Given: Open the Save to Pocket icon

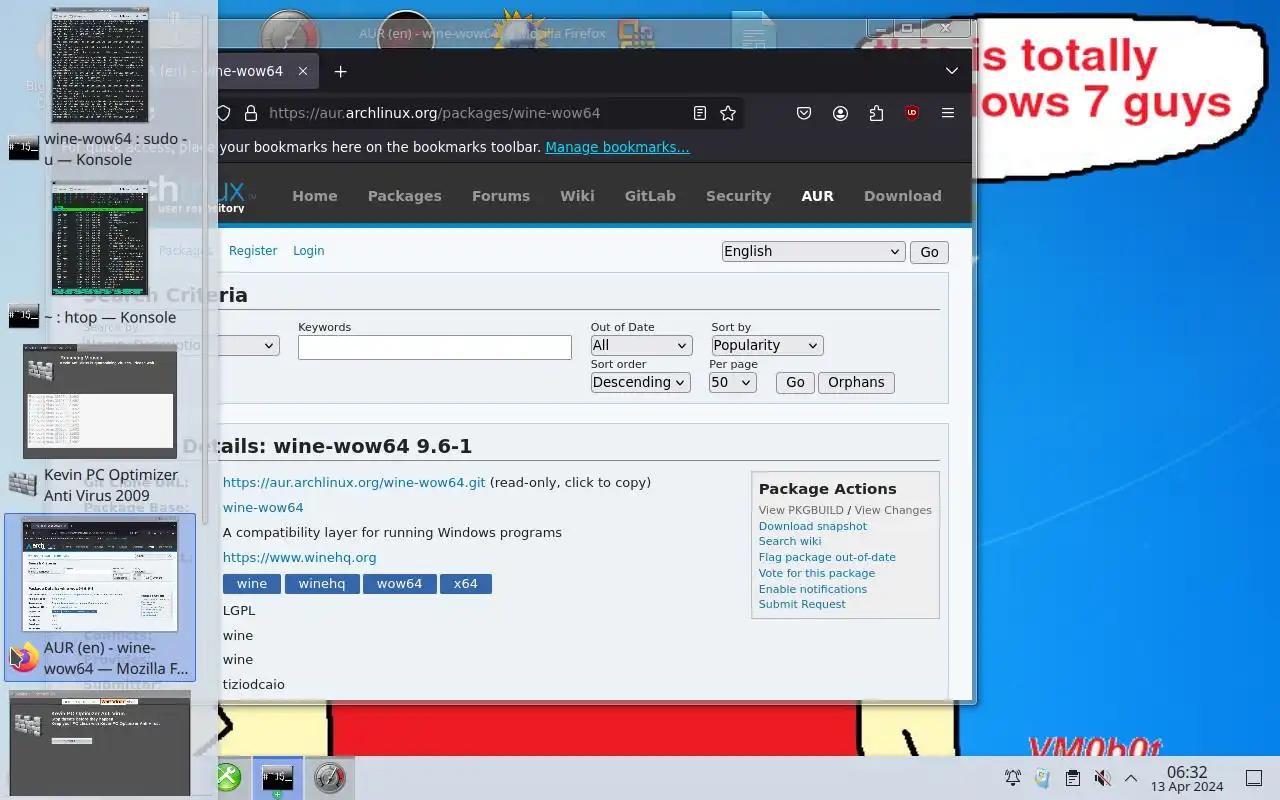Looking at the screenshot, I should click(x=804, y=113).
